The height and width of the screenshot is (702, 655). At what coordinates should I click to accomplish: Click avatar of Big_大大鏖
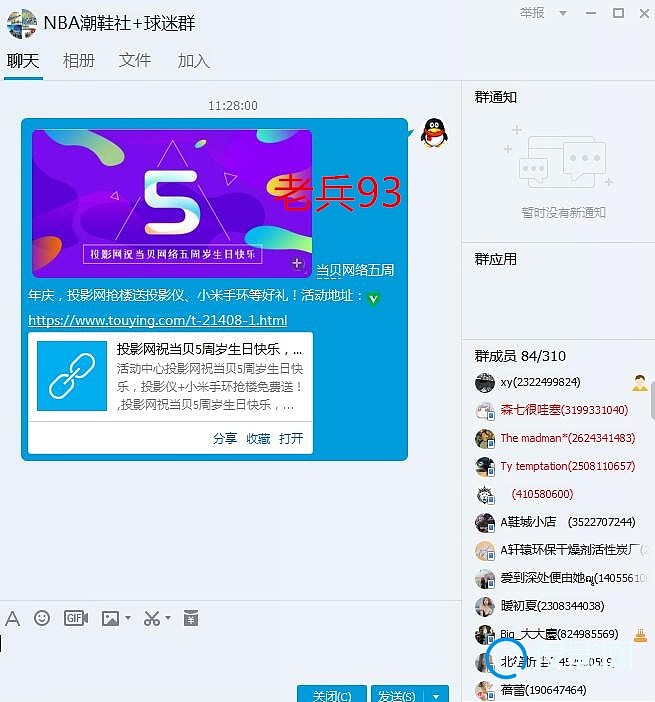[x=485, y=634]
